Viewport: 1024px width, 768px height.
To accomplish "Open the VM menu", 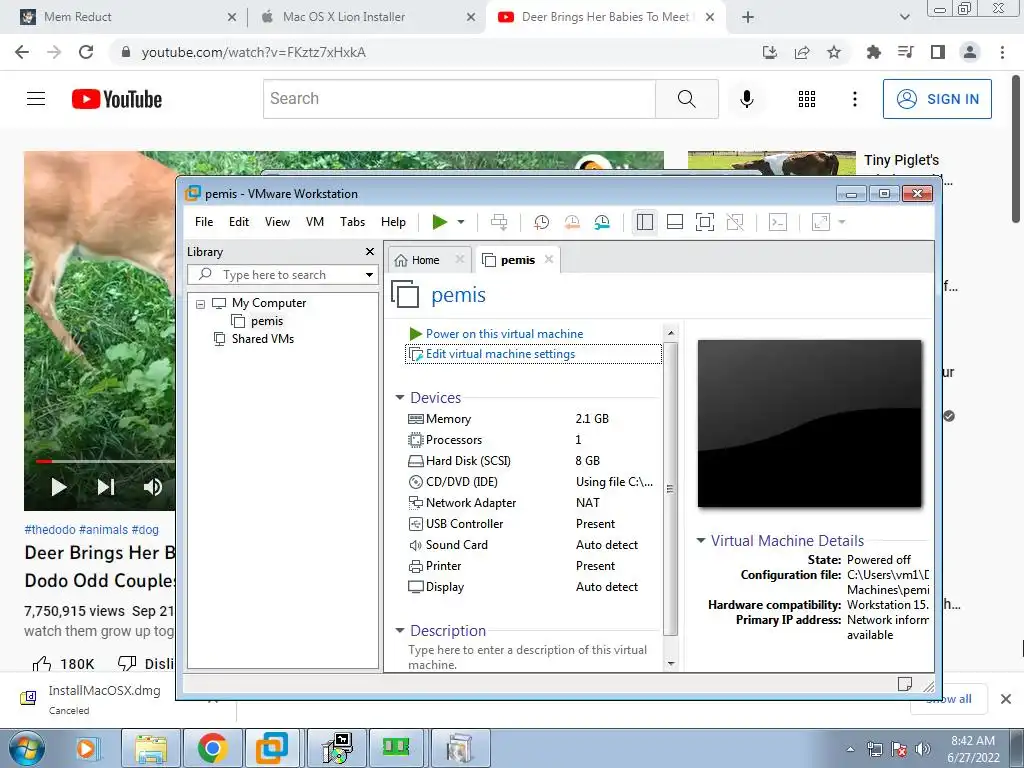I will [x=315, y=222].
